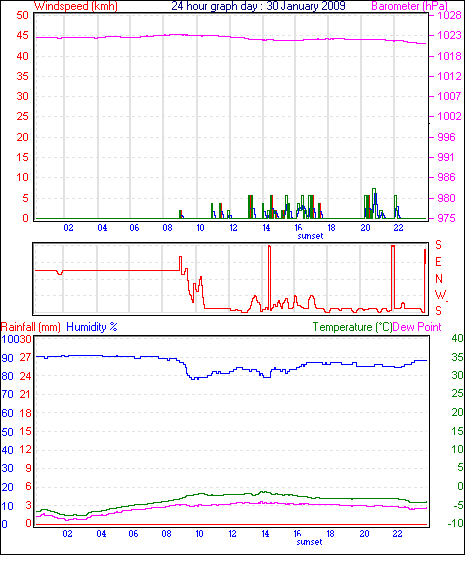The image size is (466, 566).
Task: Click the Temperature (°C) legend label
Action: [352, 327]
